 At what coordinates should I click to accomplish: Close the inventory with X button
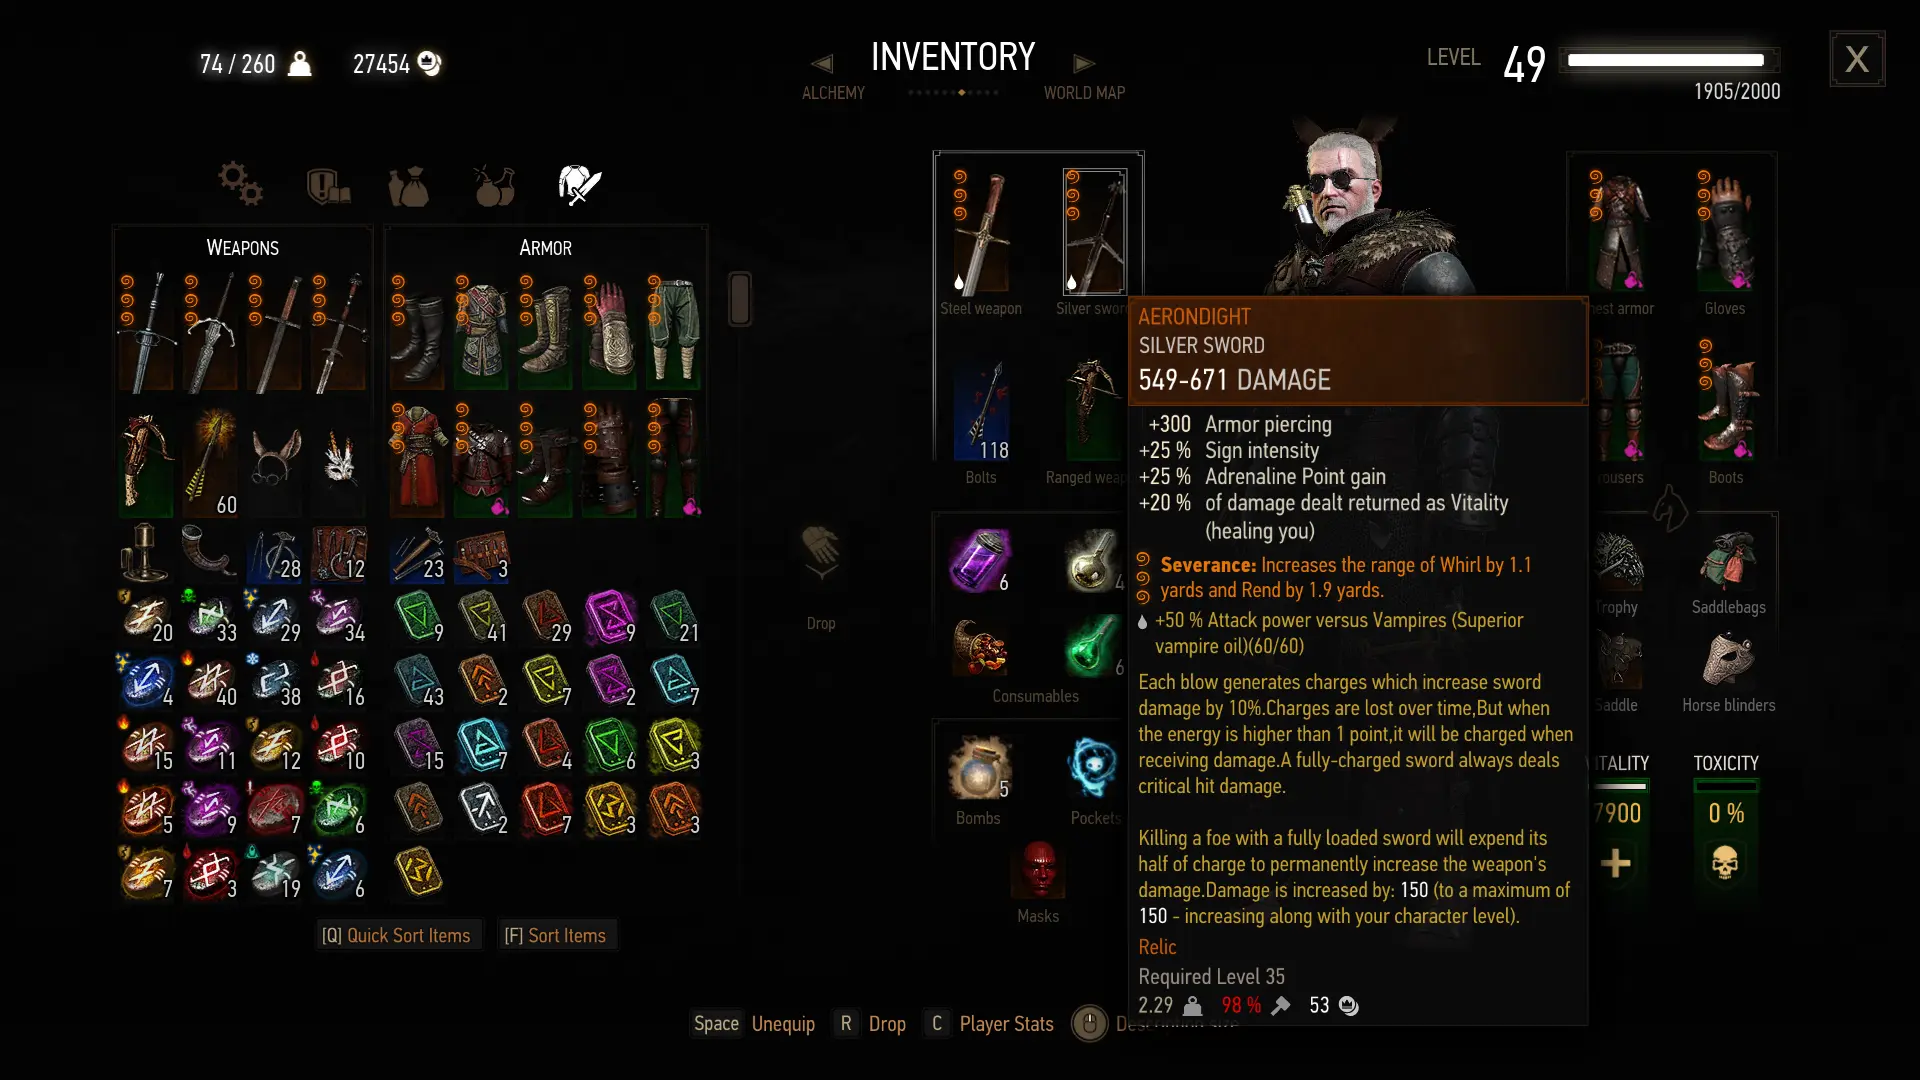pyautogui.click(x=1857, y=59)
